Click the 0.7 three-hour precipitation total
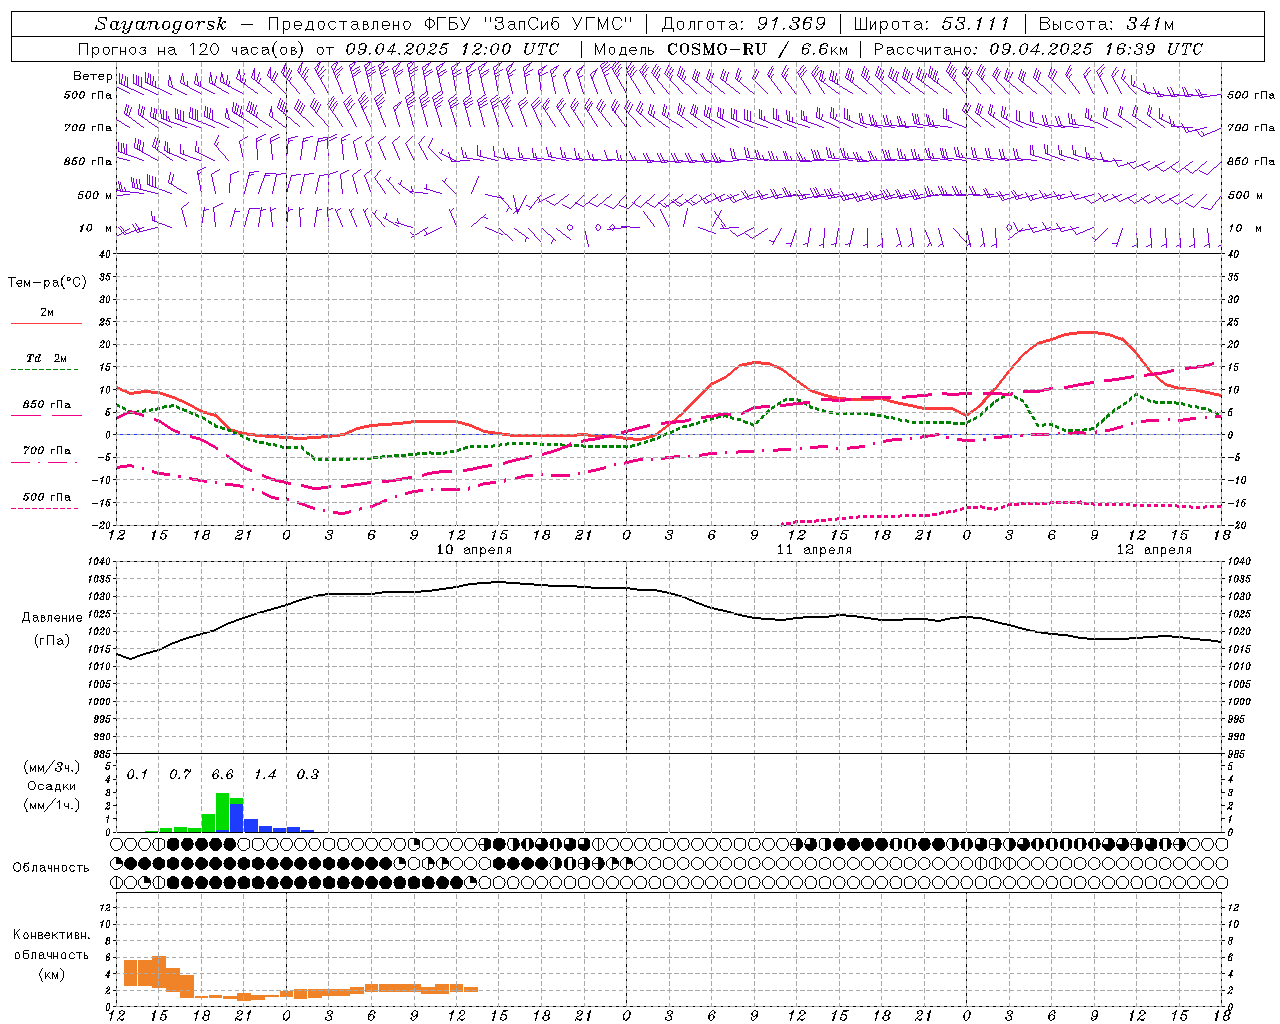The width and height of the screenshot is (1280, 1024). (180, 775)
